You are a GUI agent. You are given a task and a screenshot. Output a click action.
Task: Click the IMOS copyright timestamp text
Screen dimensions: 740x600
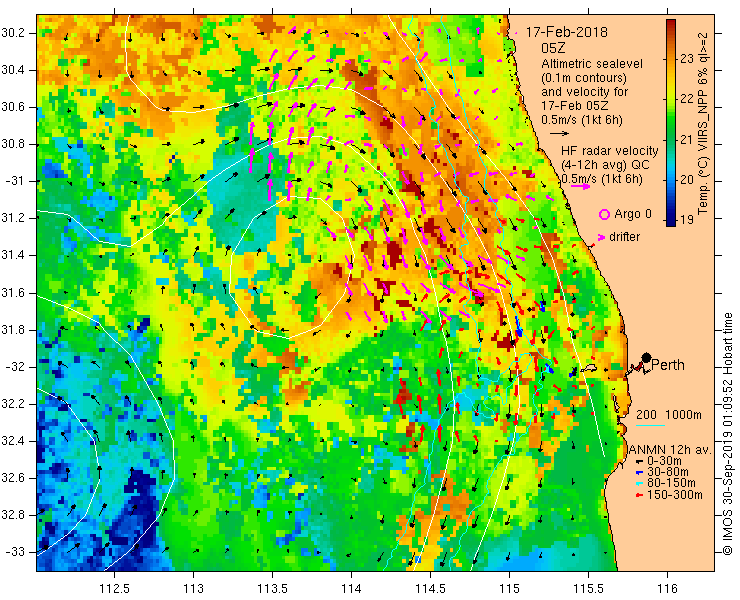727,433
